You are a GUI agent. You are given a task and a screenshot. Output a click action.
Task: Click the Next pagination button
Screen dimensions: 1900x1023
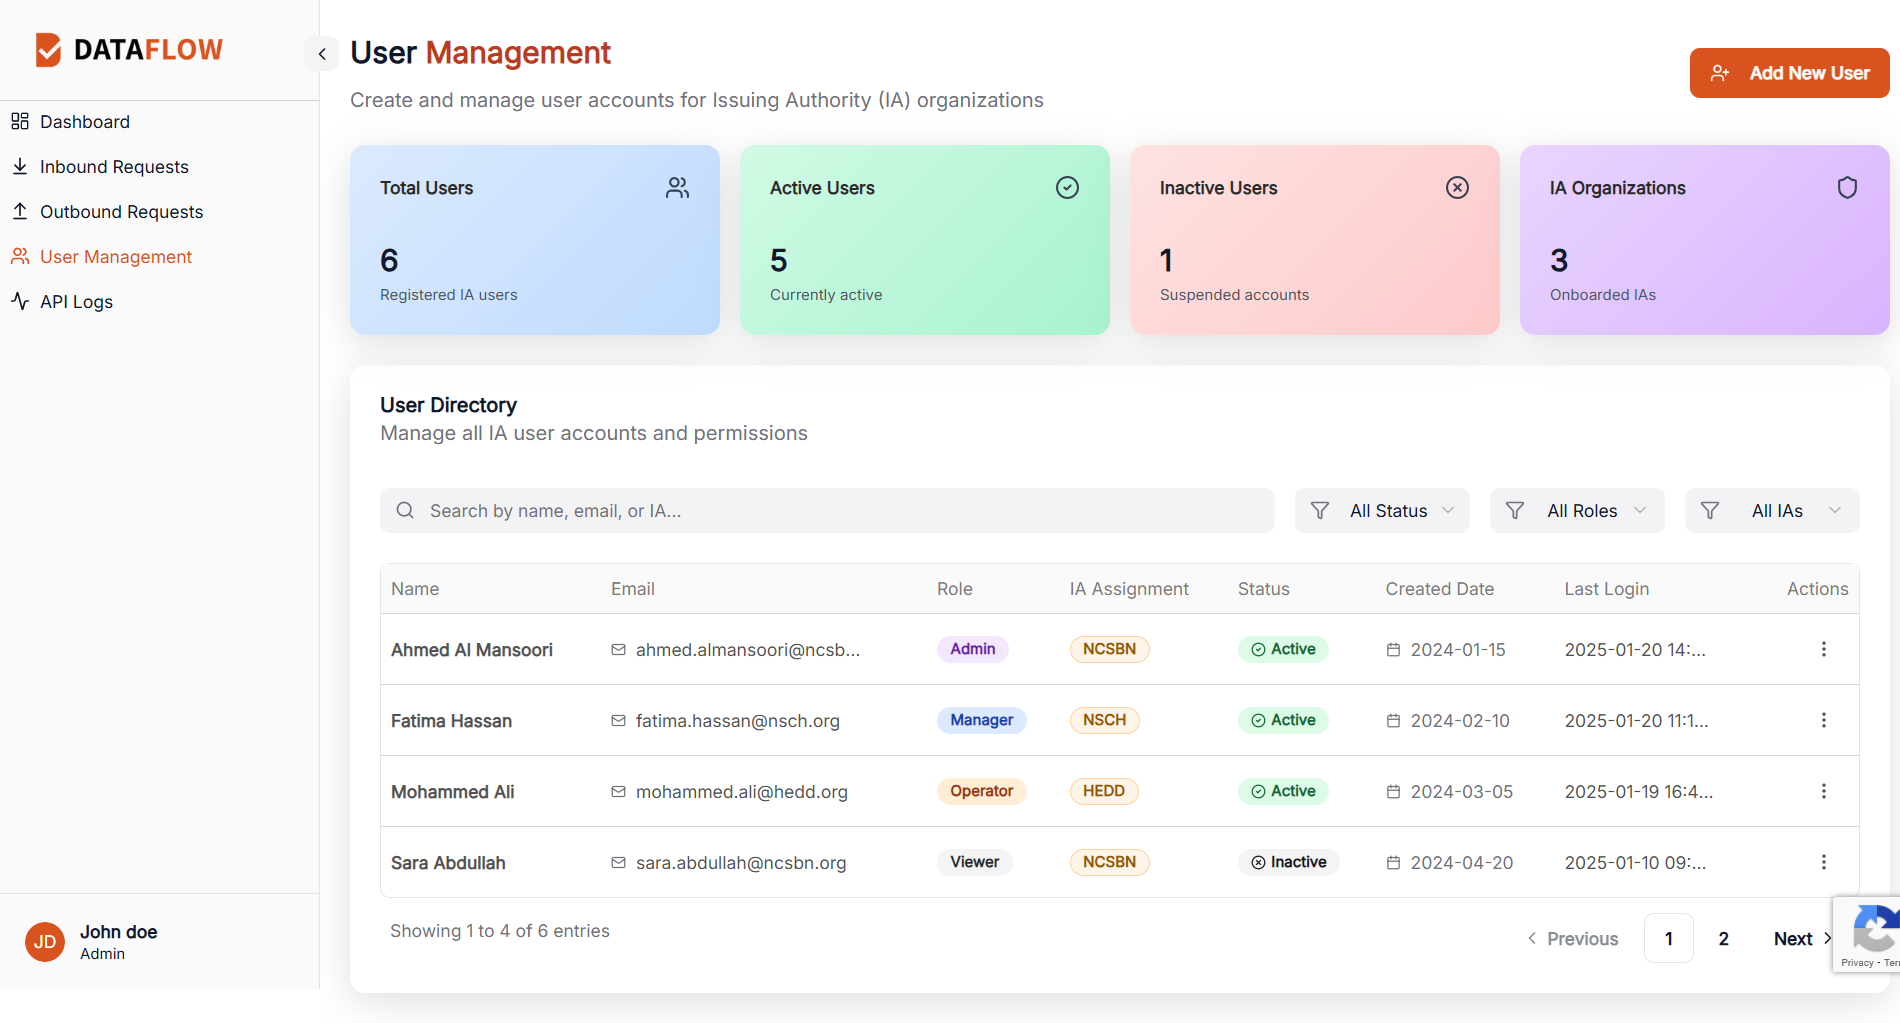[1802, 939]
